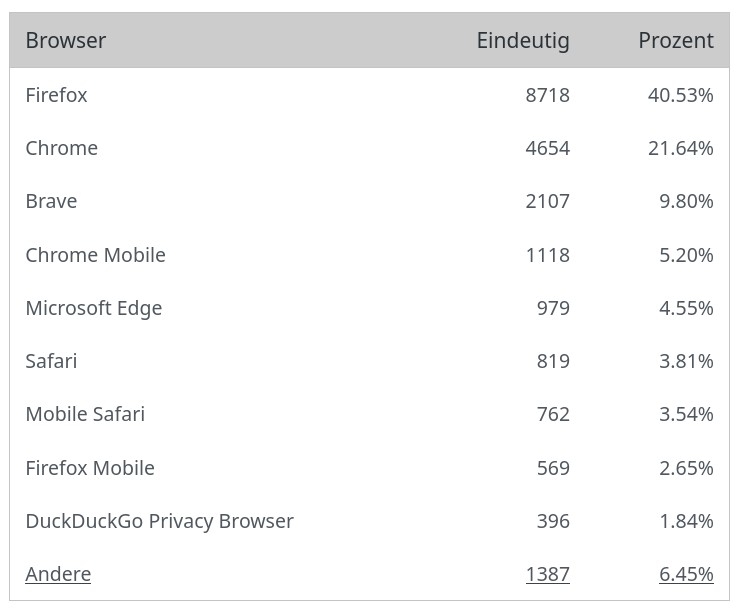Click the Eindeutig column header
Viewport: 740px width, 611px height.
[523, 41]
